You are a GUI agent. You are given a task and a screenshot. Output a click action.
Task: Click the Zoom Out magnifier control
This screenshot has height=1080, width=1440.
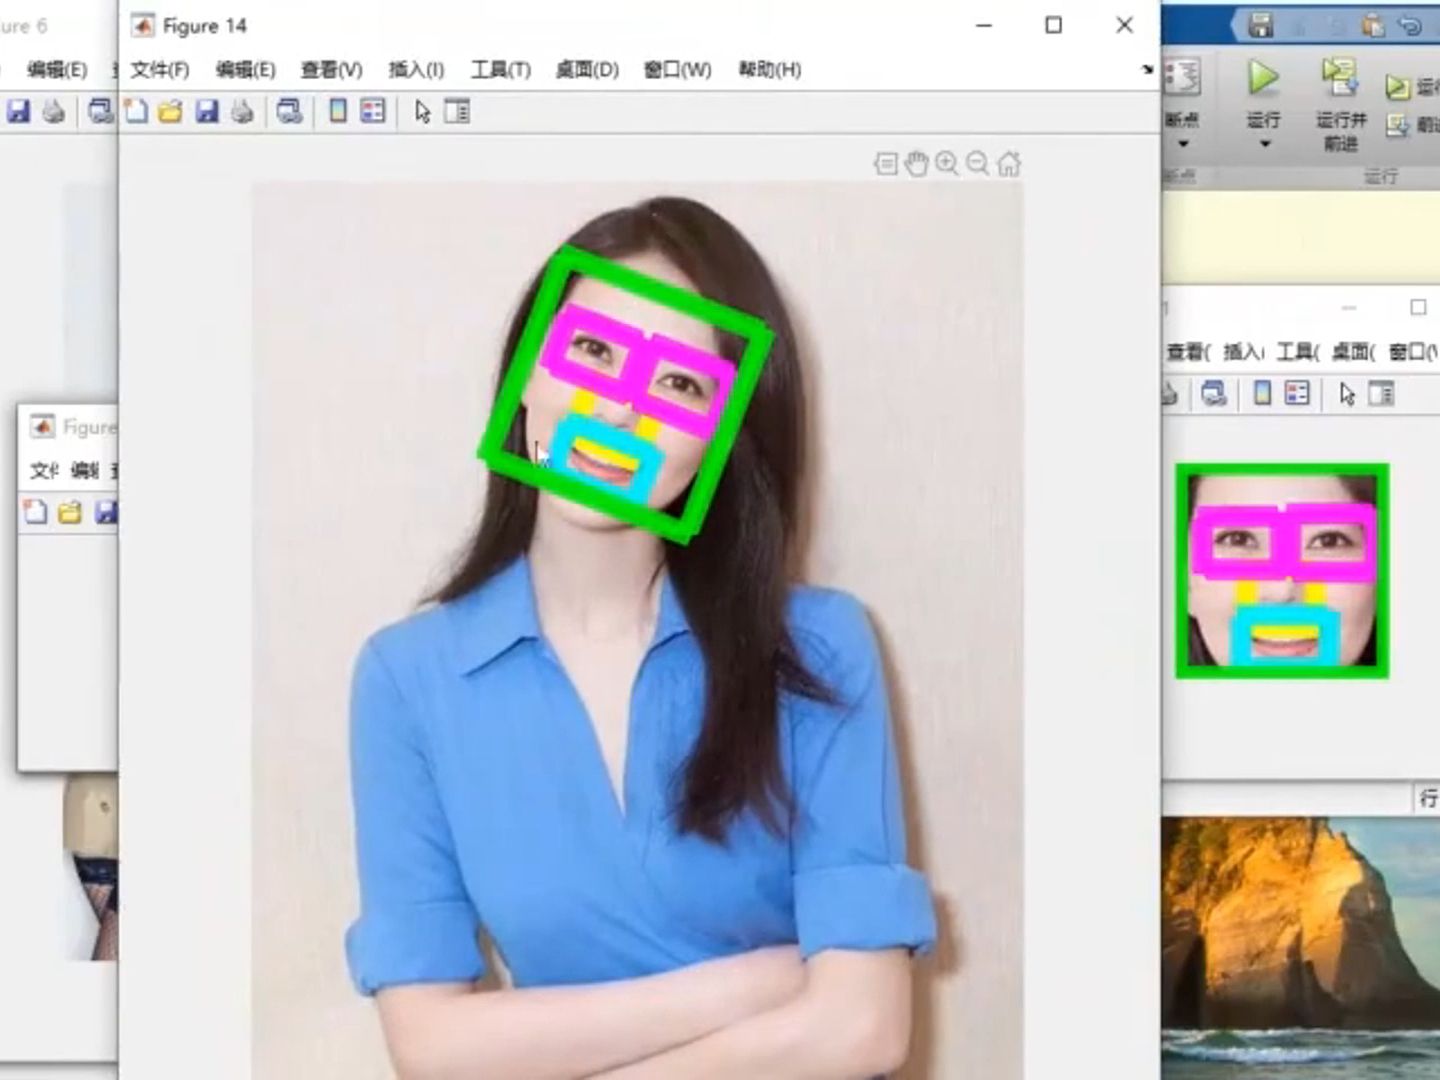tap(977, 162)
